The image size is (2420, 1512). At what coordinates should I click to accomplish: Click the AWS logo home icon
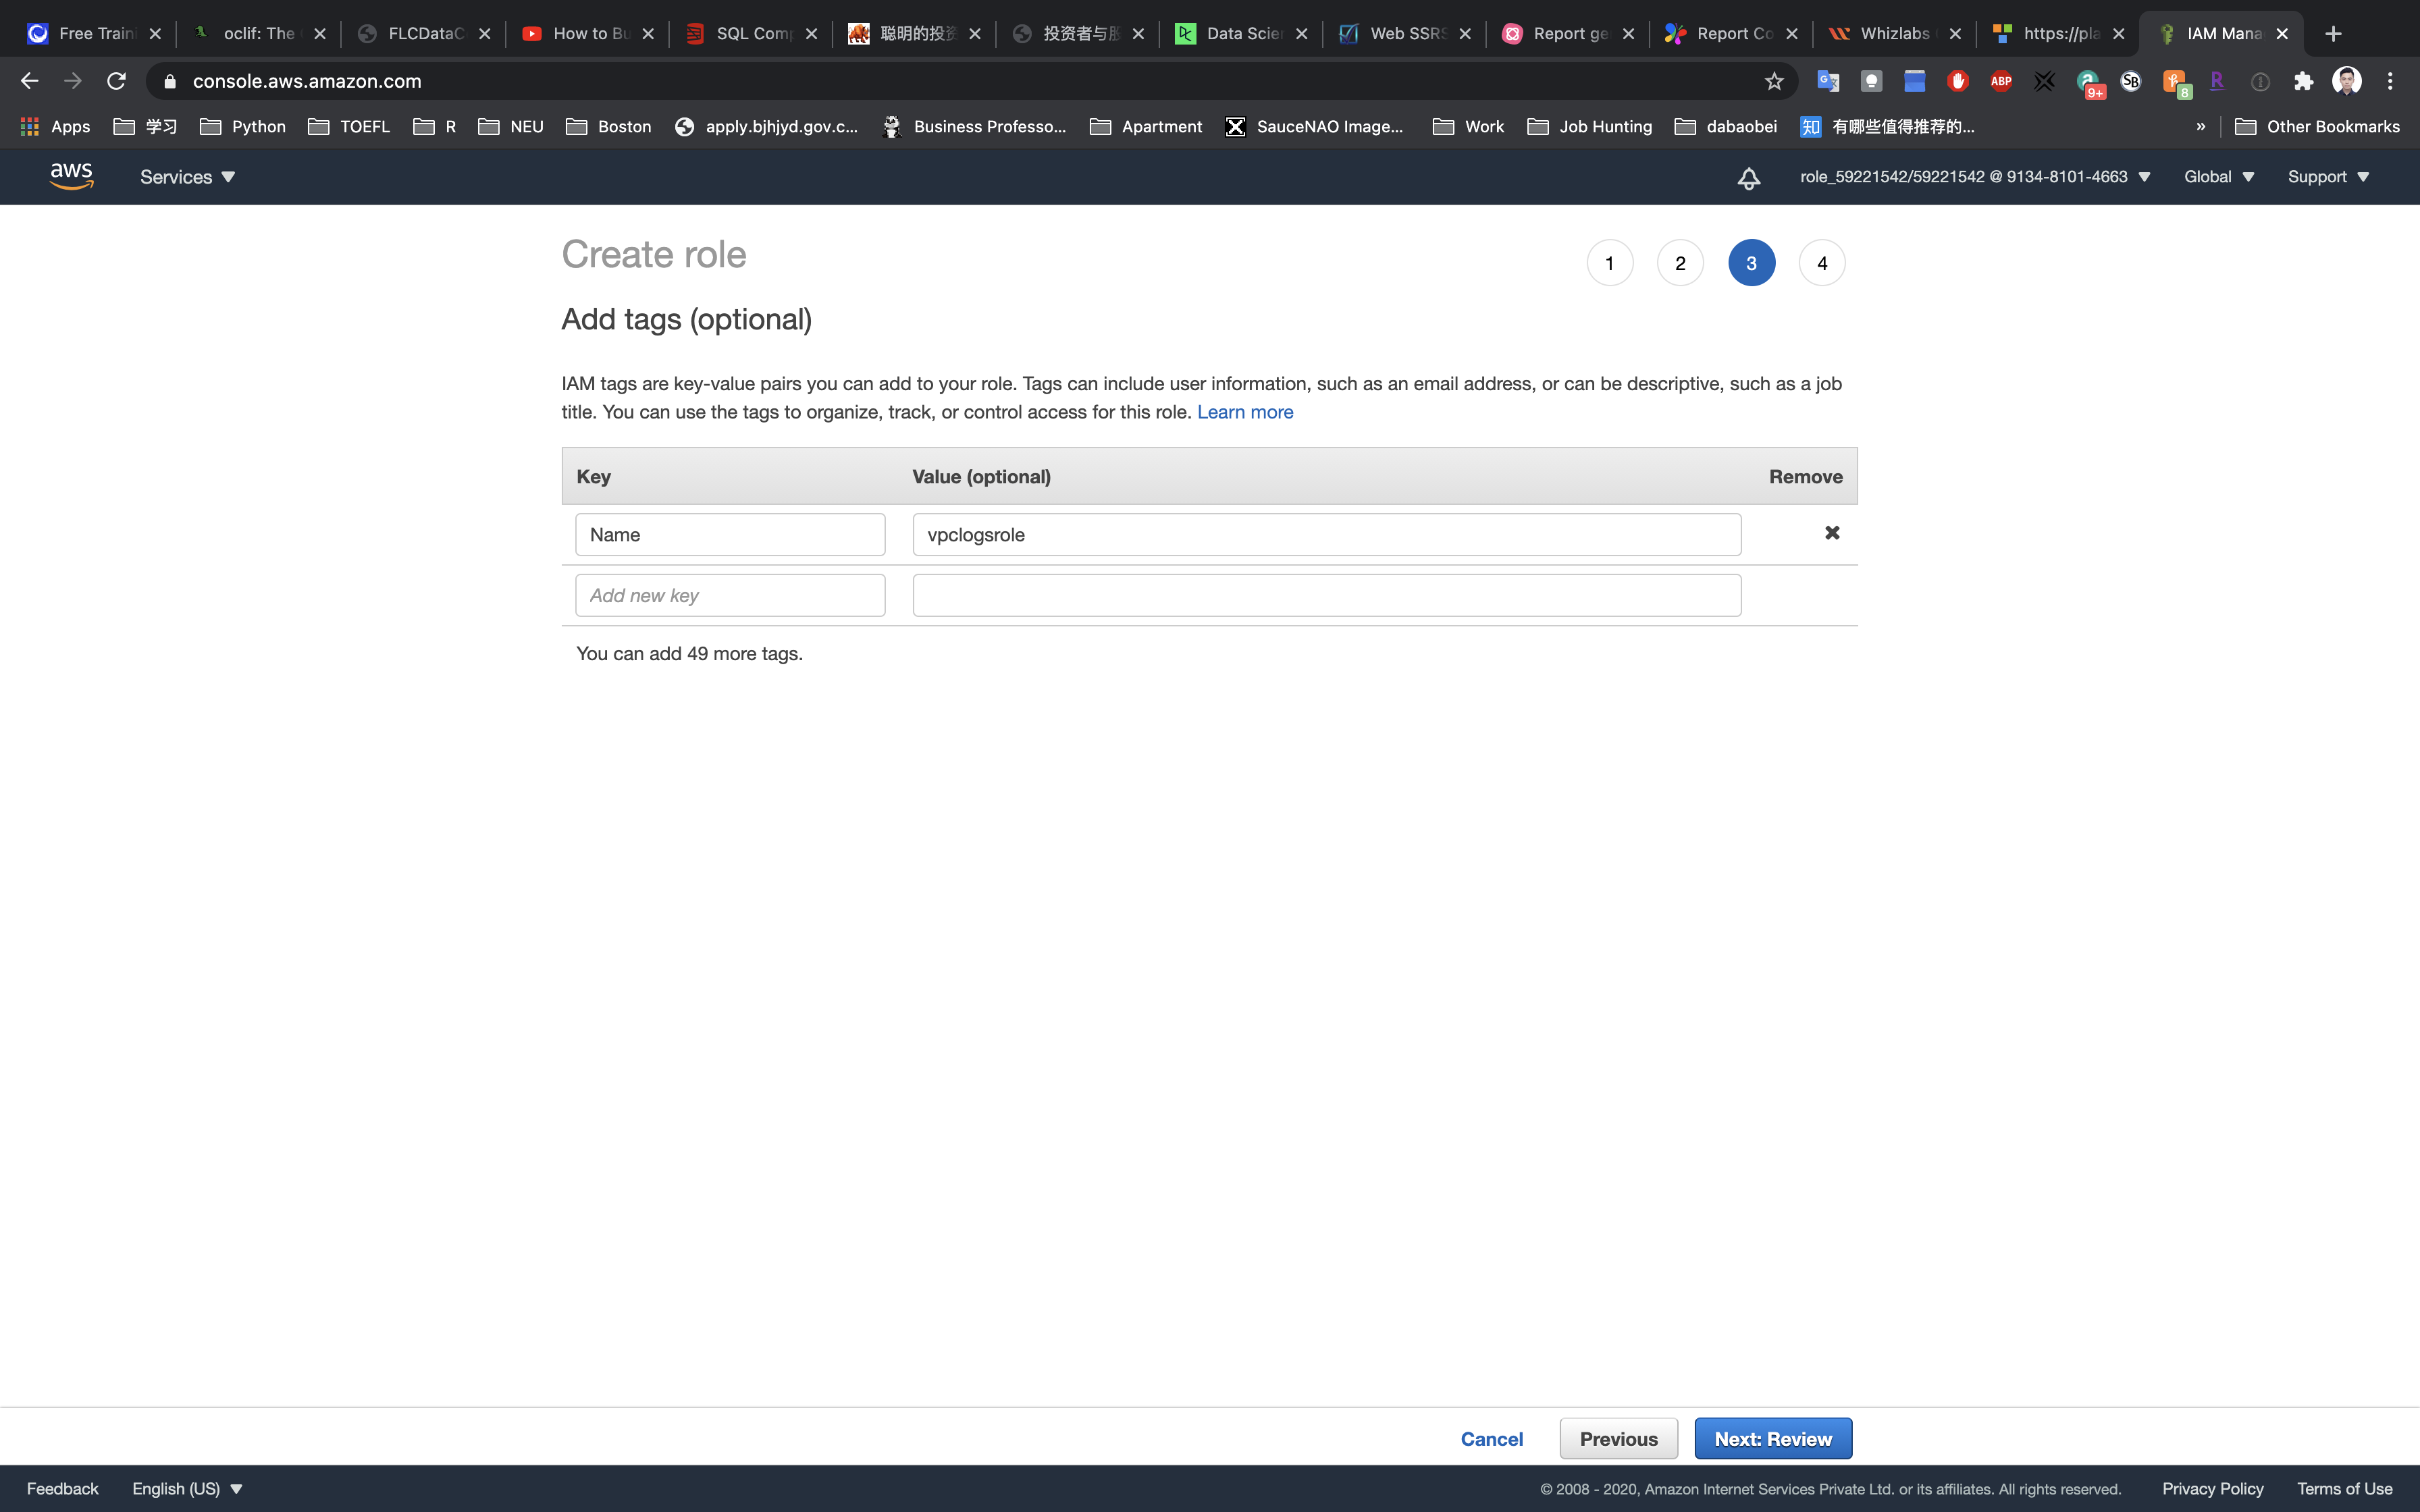tap(71, 176)
